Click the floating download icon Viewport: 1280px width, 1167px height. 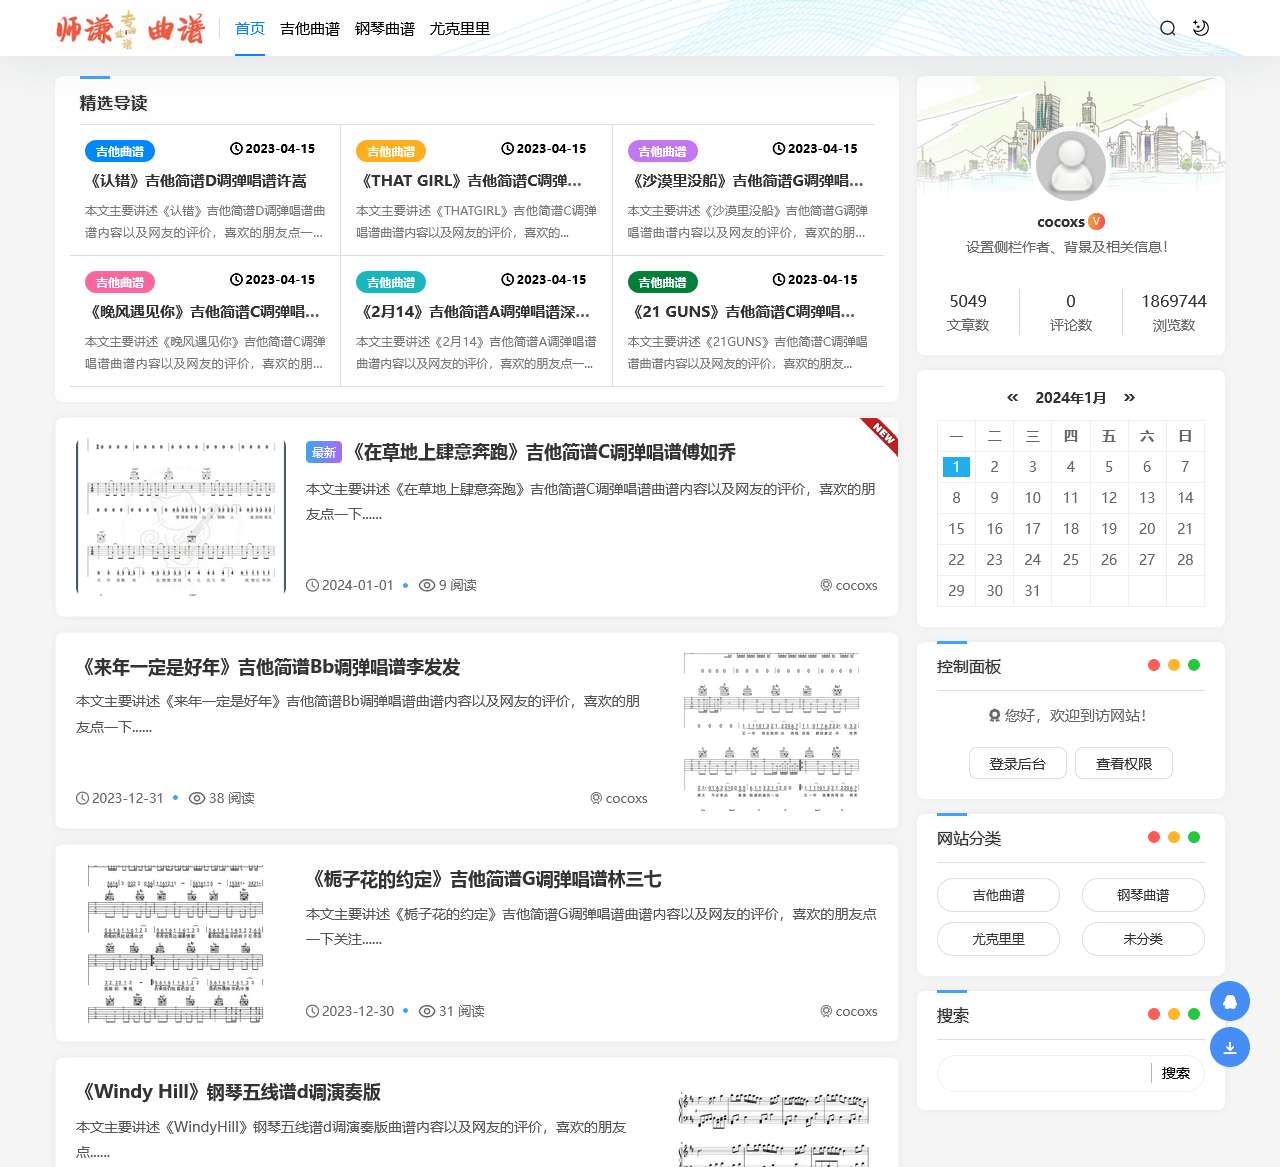1230,1047
